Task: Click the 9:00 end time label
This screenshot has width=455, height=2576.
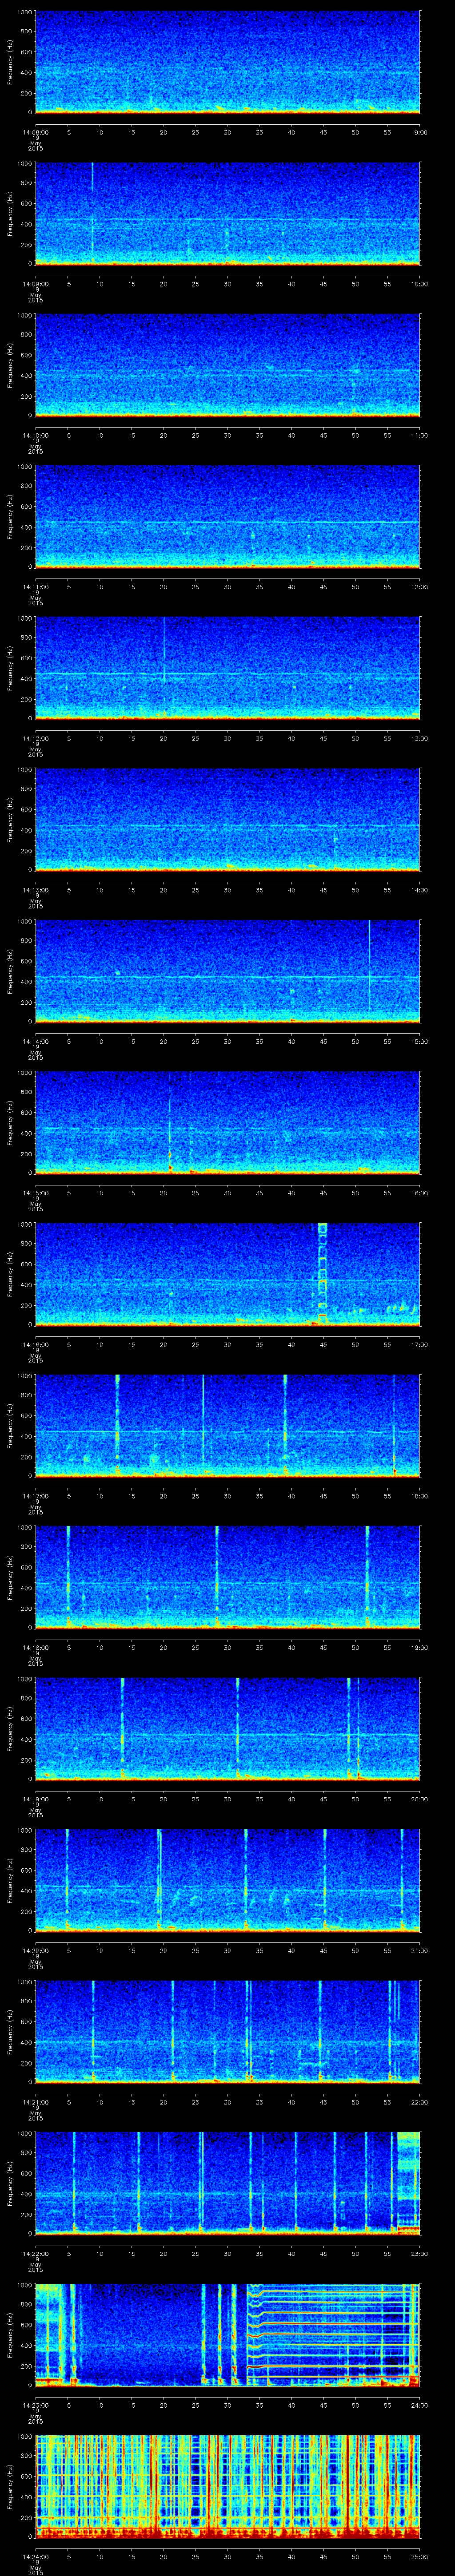Action: coord(420,132)
